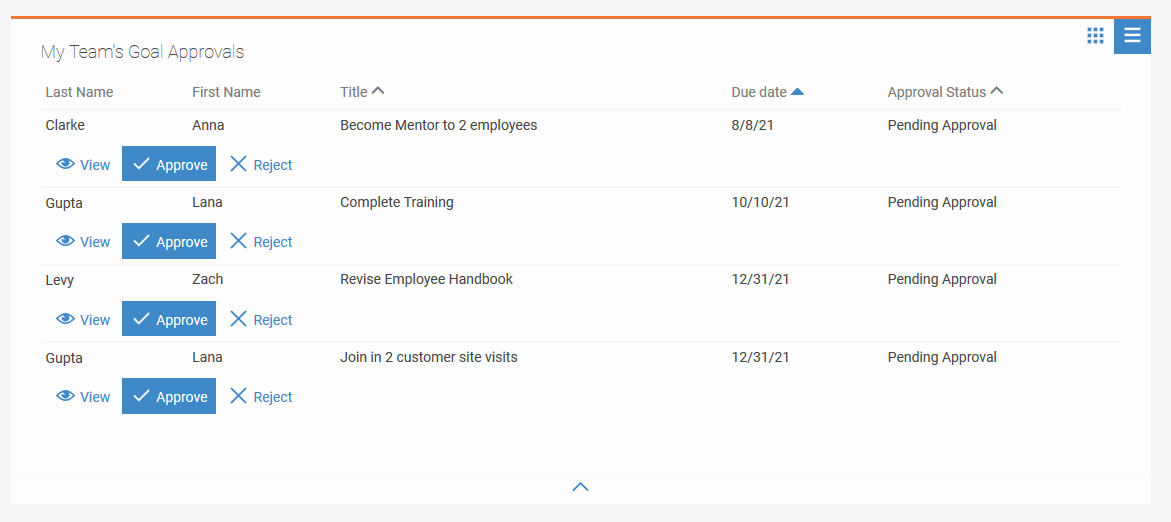This screenshot has height=522, width=1171.
Task: Switch to list view icon
Action: pyautogui.click(x=1132, y=36)
